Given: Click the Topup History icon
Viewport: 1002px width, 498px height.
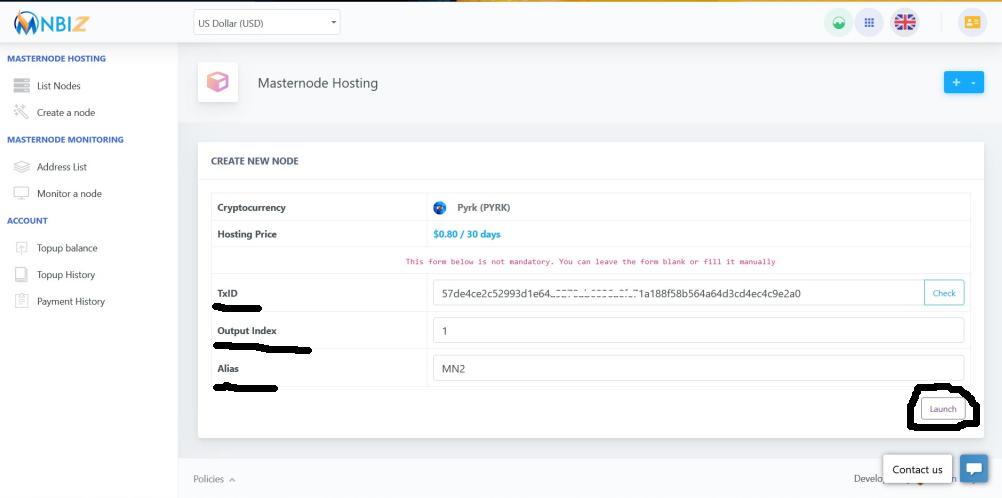Looking at the screenshot, I should [x=22, y=275].
